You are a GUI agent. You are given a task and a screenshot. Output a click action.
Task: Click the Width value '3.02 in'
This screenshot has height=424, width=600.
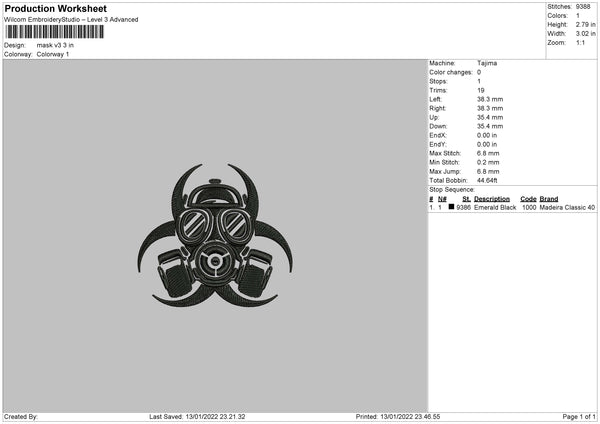tap(585, 34)
